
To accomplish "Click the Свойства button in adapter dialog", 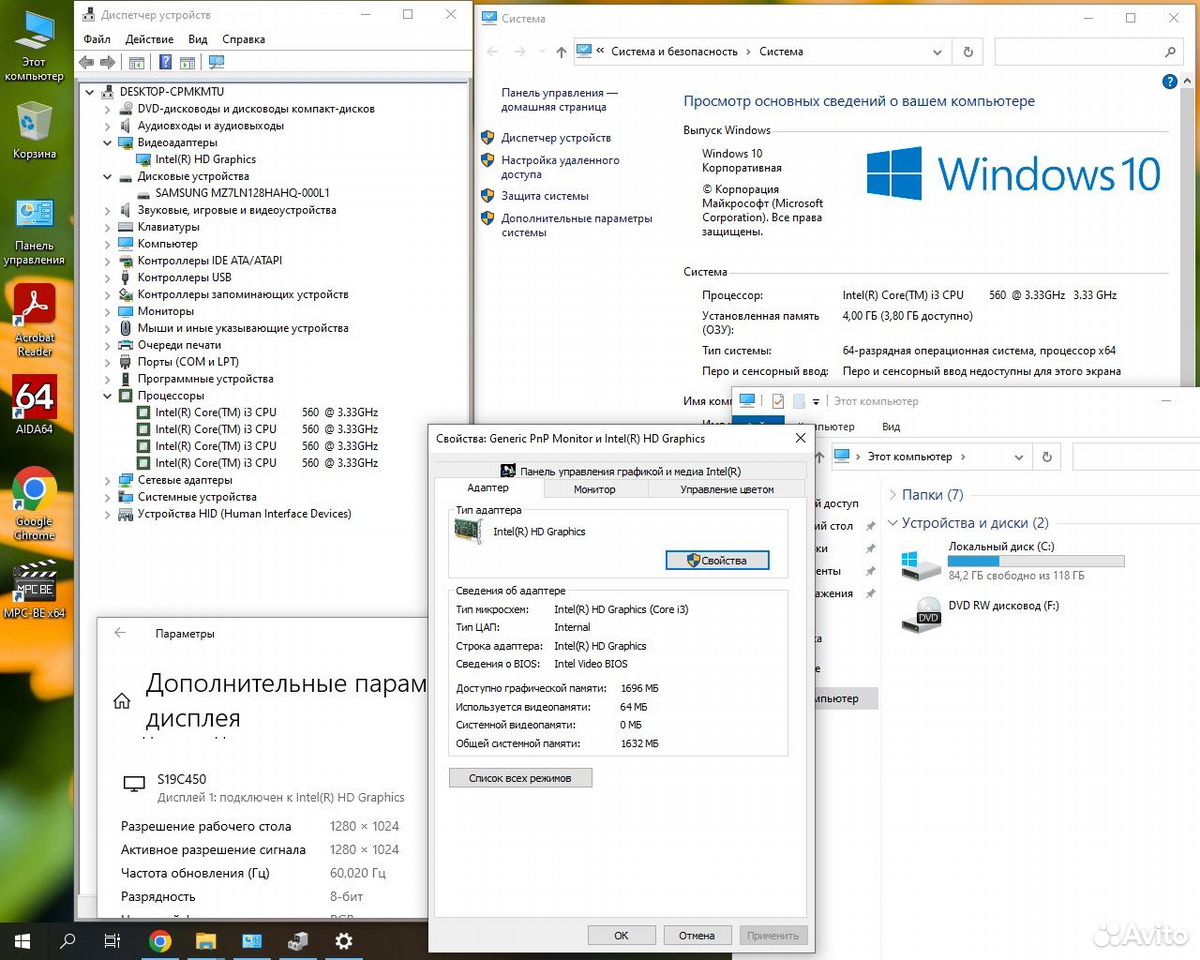I will pyautogui.click(x=717, y=560).
